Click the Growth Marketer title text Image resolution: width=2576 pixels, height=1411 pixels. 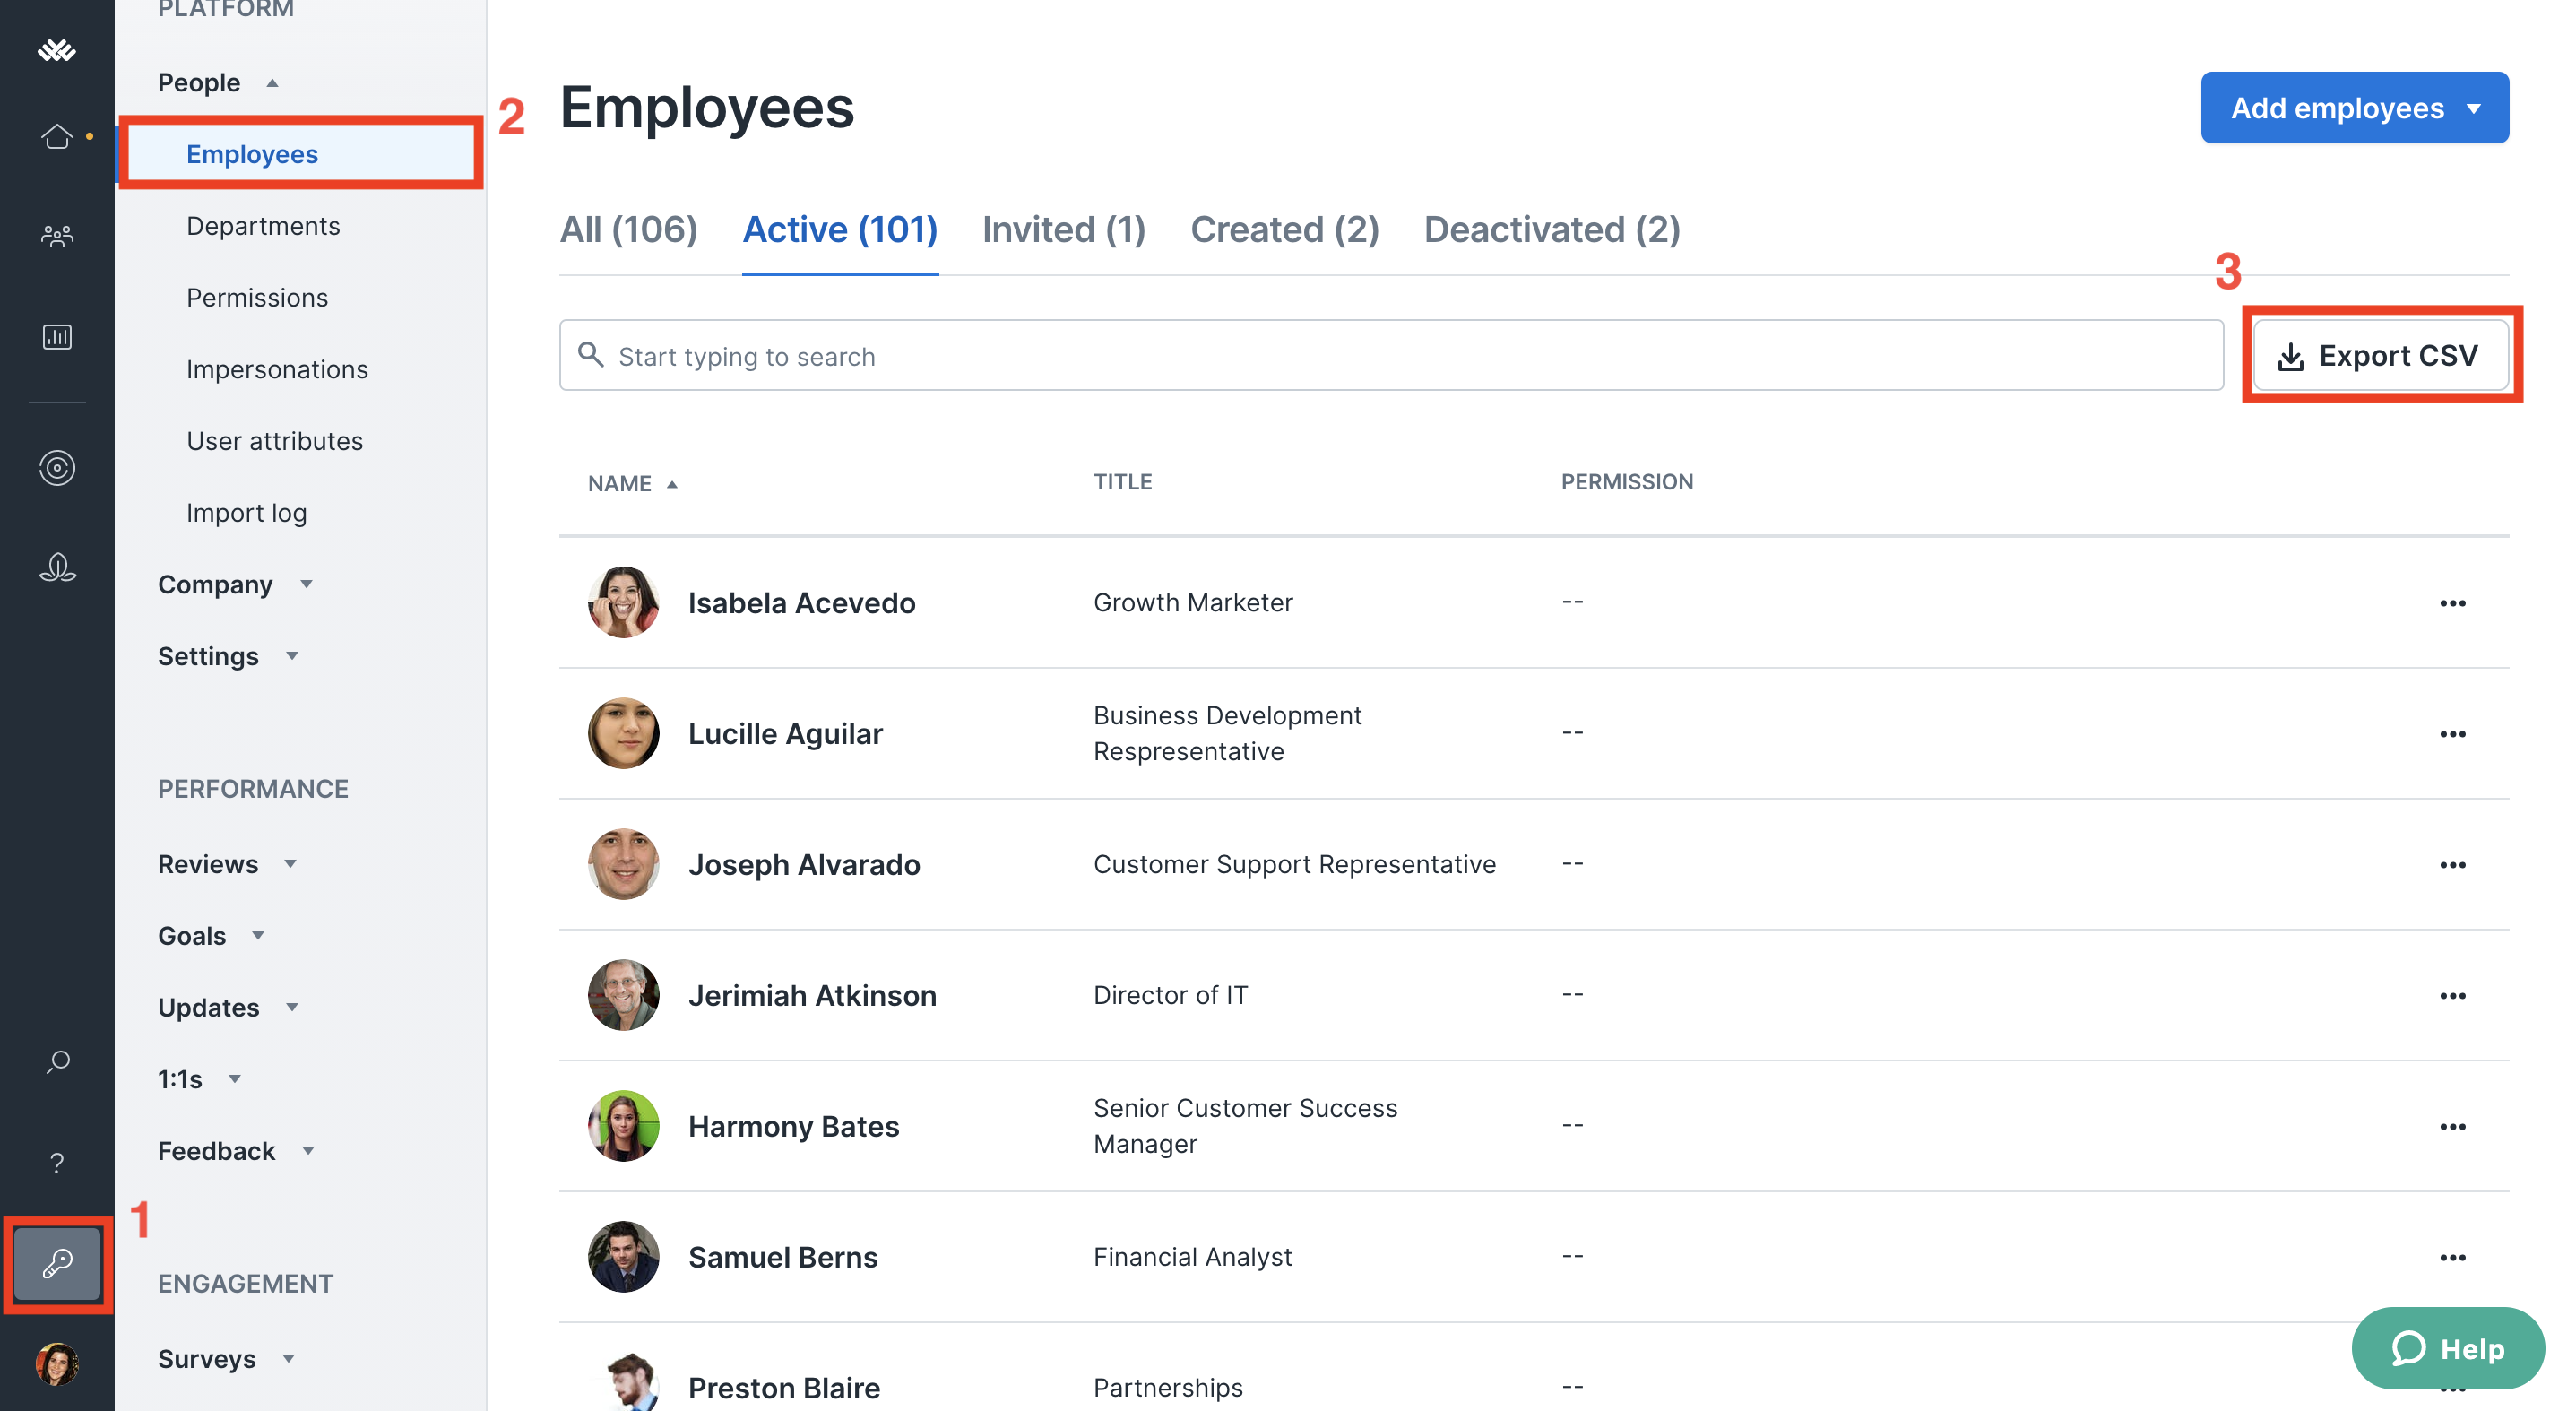(x=1193, y=602)
